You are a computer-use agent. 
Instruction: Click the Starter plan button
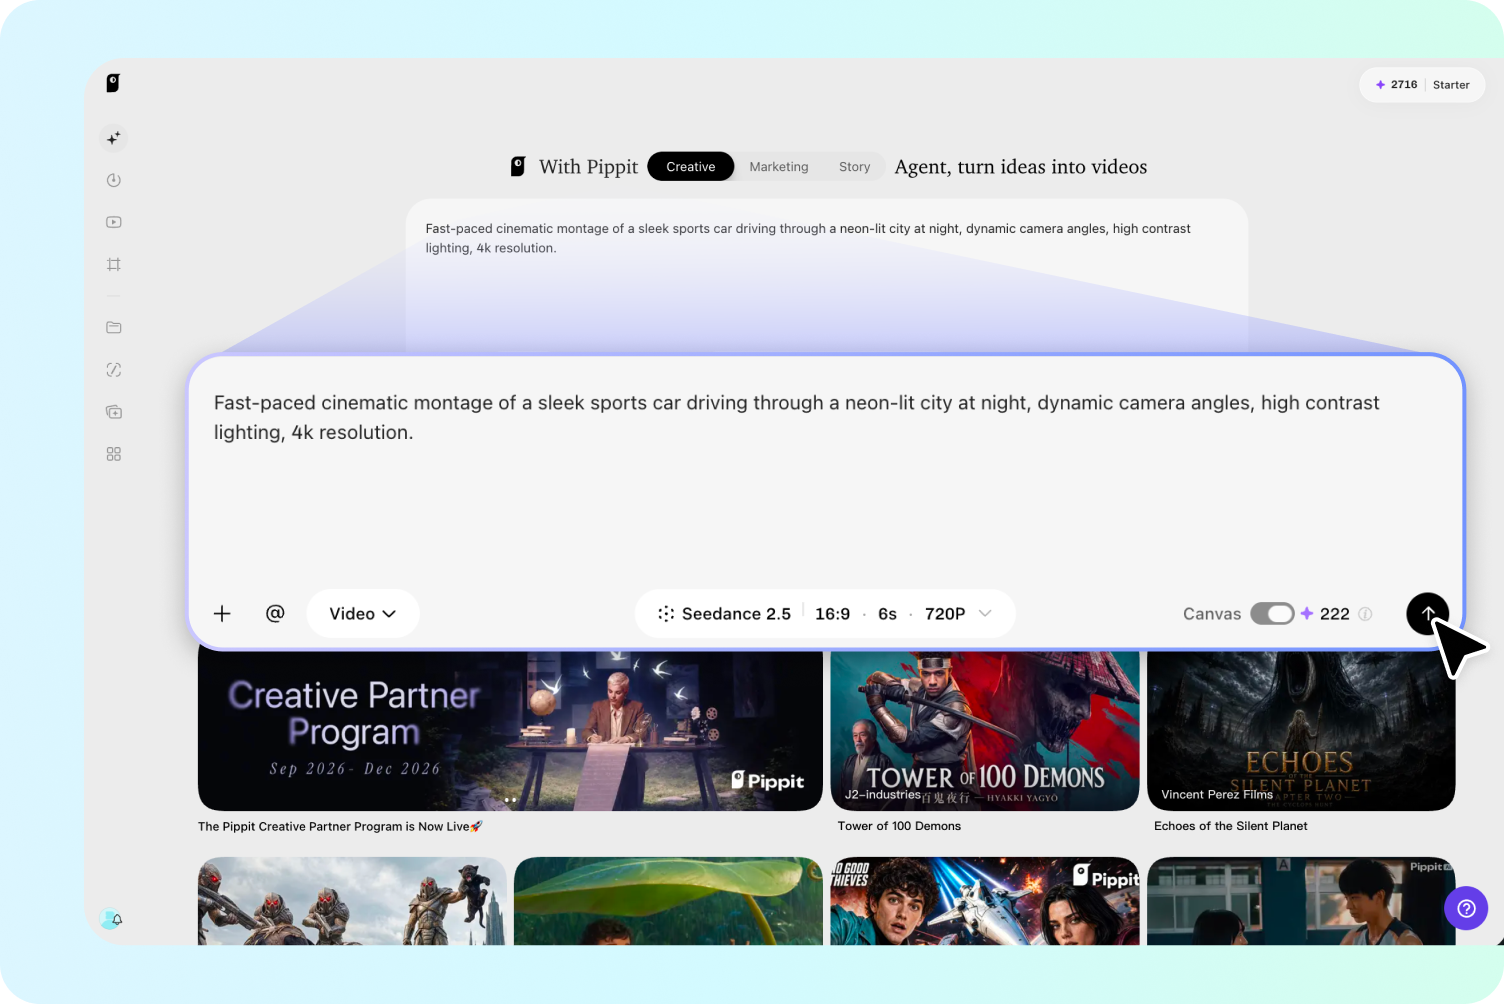pos(1451,85)
